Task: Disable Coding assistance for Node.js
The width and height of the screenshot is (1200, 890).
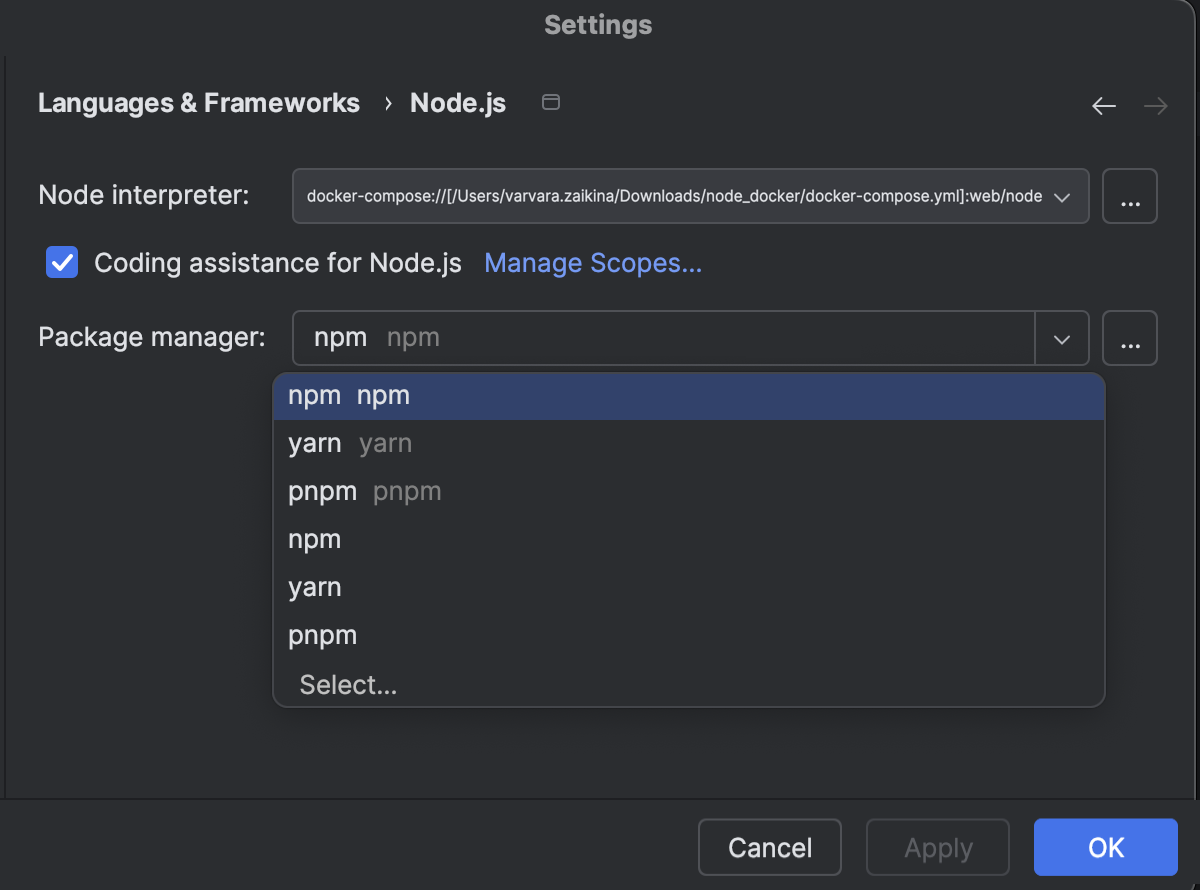Action: tap(61, 262)
